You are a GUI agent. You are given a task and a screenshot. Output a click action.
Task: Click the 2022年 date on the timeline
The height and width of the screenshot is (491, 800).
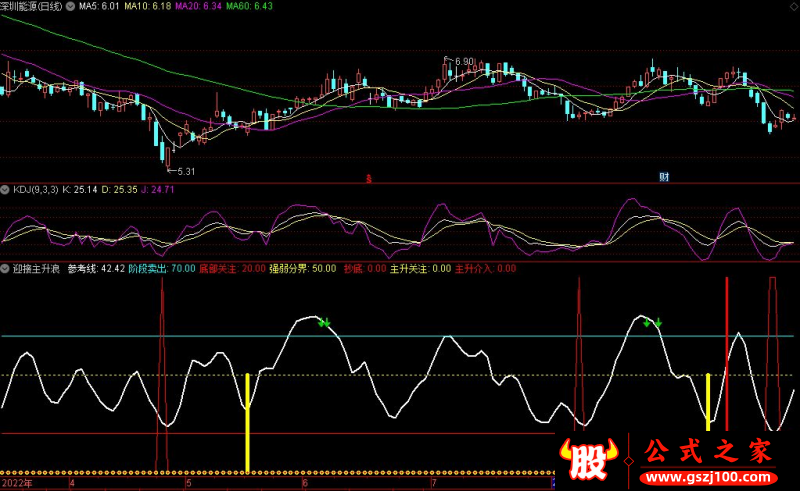pos(16,482)
